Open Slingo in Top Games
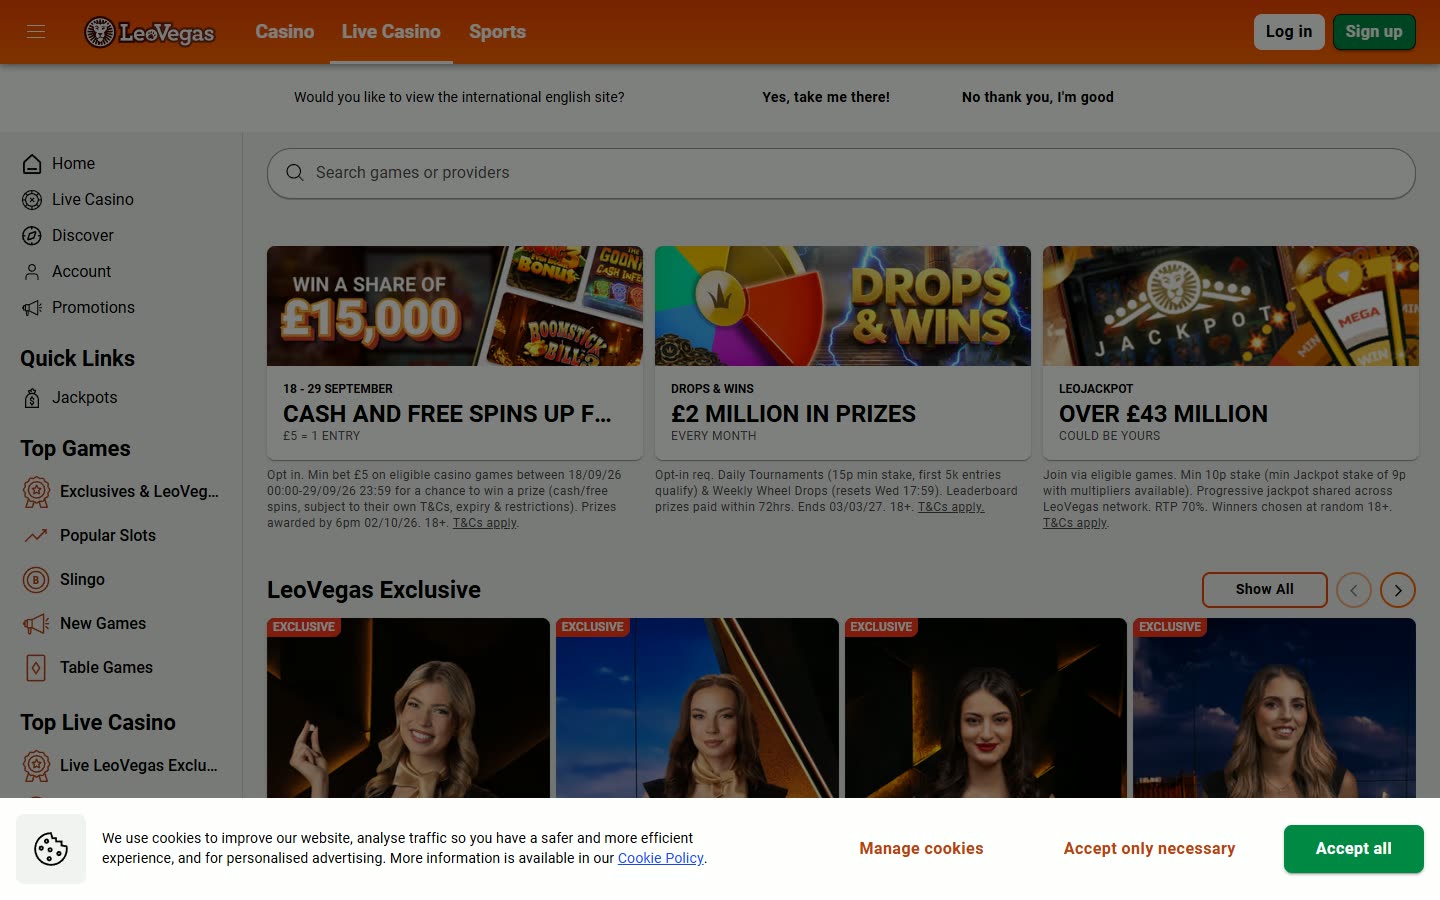This screenshot has height=900, width=1440. [82, 580]
